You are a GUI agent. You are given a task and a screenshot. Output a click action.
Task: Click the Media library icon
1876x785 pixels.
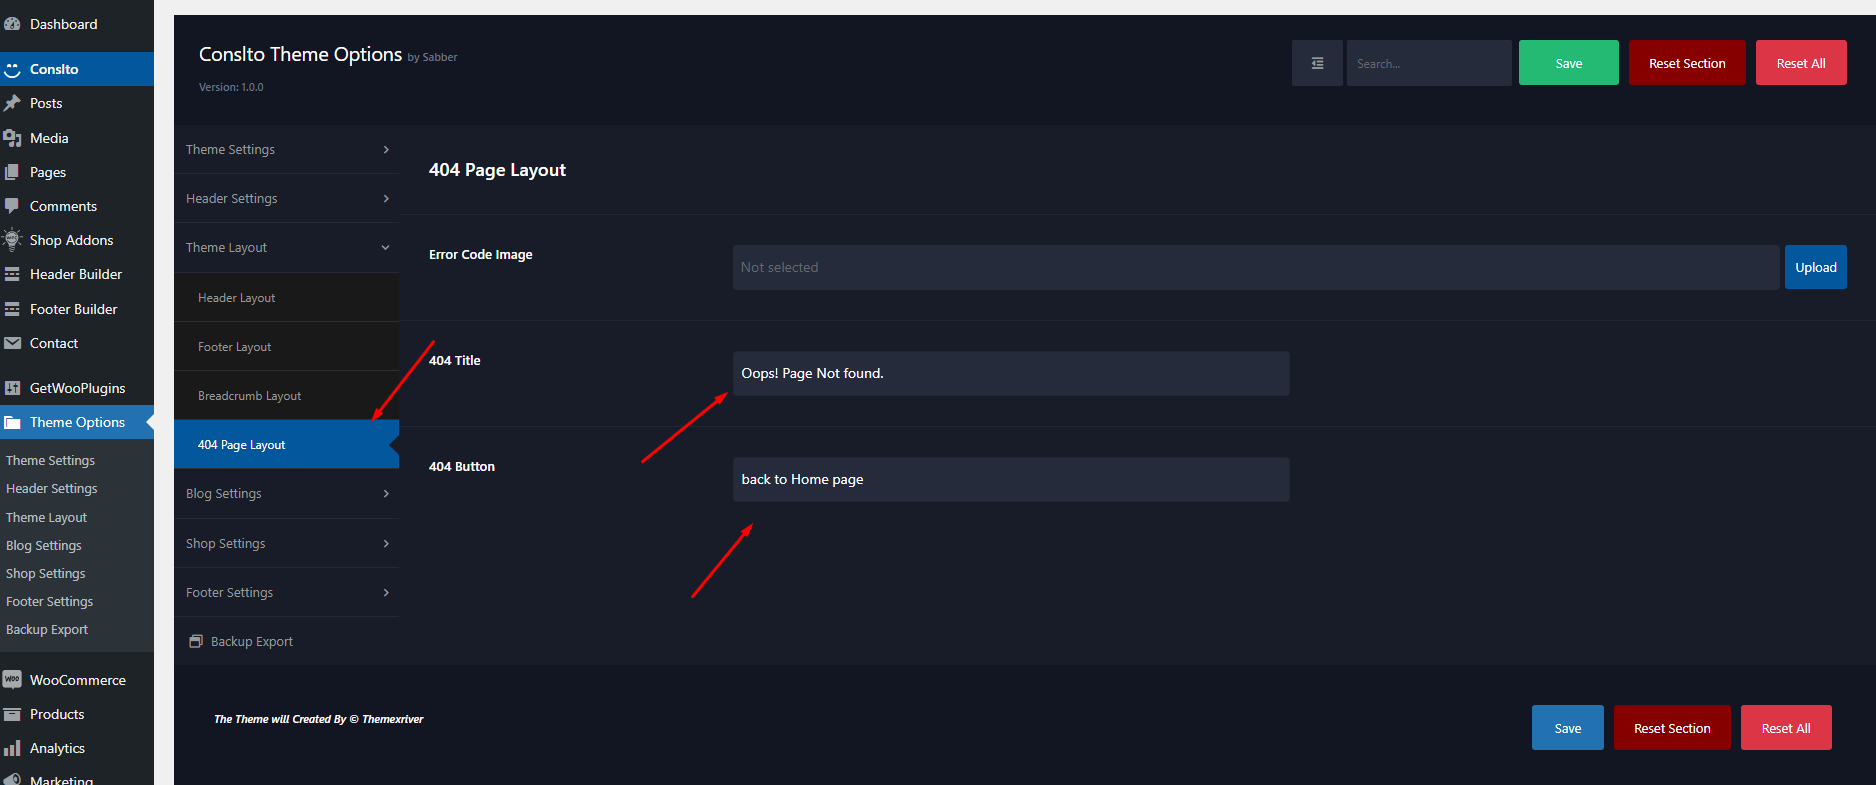point(13,138)
